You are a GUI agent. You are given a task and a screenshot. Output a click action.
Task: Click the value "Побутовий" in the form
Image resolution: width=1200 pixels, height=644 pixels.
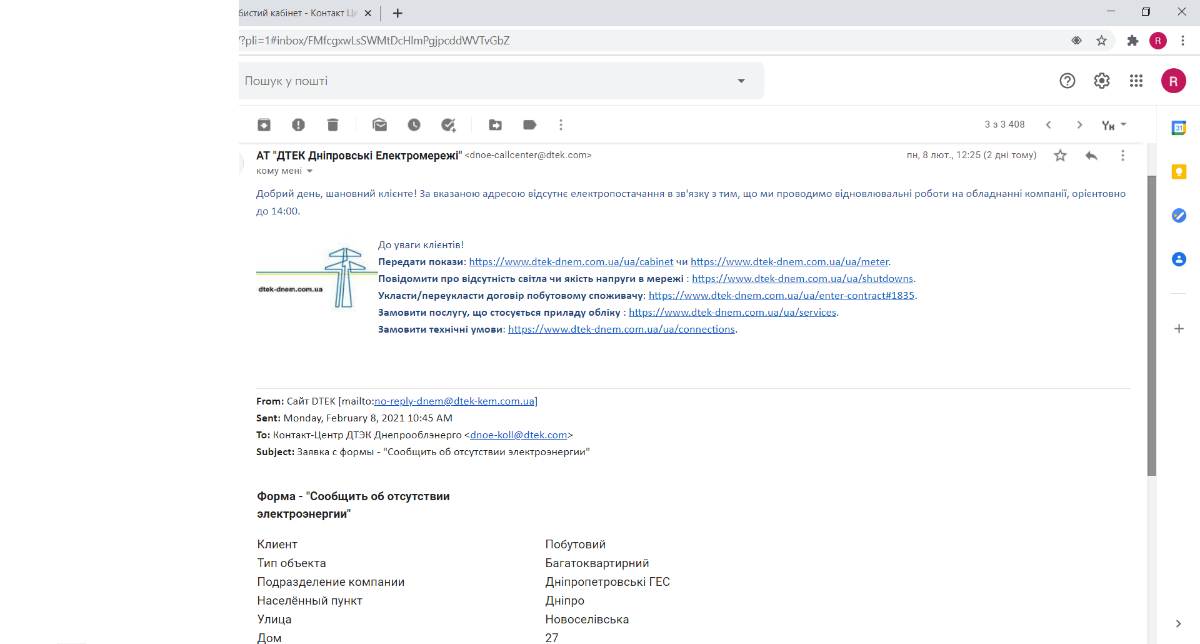[x=576, y=545]
